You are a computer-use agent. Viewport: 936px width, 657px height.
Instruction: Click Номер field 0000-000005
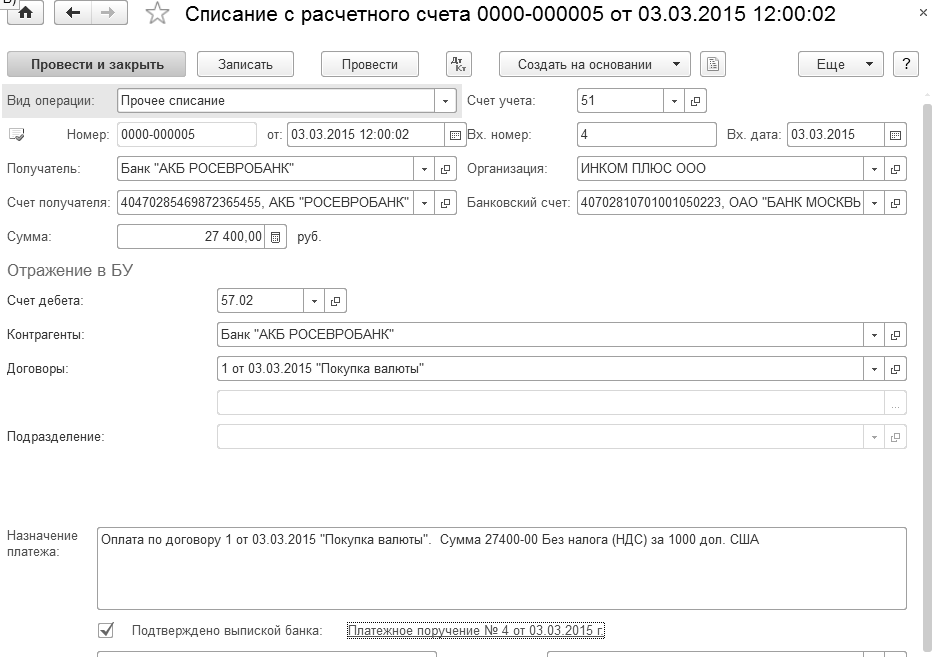point(187,135)
